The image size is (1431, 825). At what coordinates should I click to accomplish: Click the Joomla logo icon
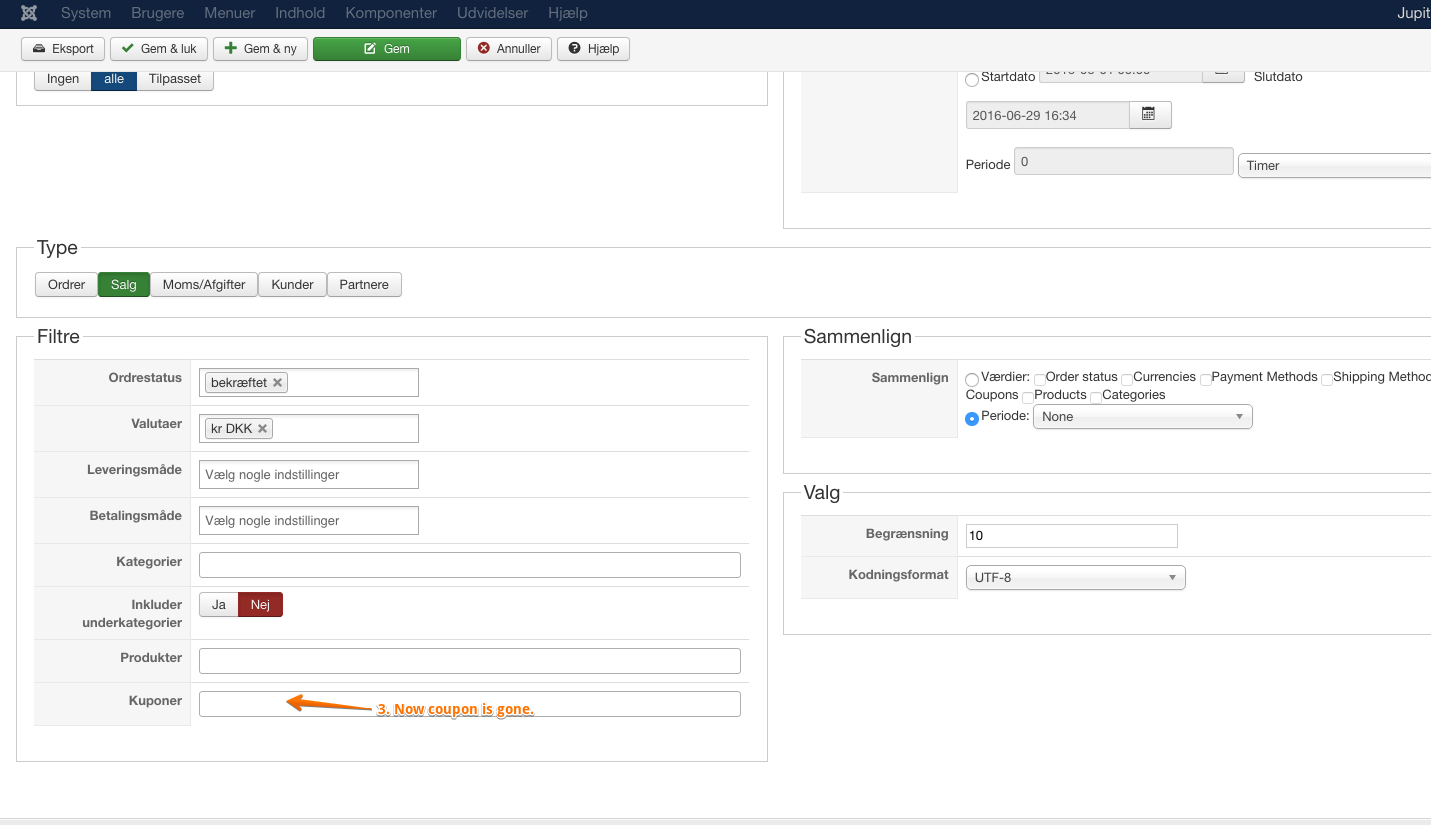(x=30, y=13)
